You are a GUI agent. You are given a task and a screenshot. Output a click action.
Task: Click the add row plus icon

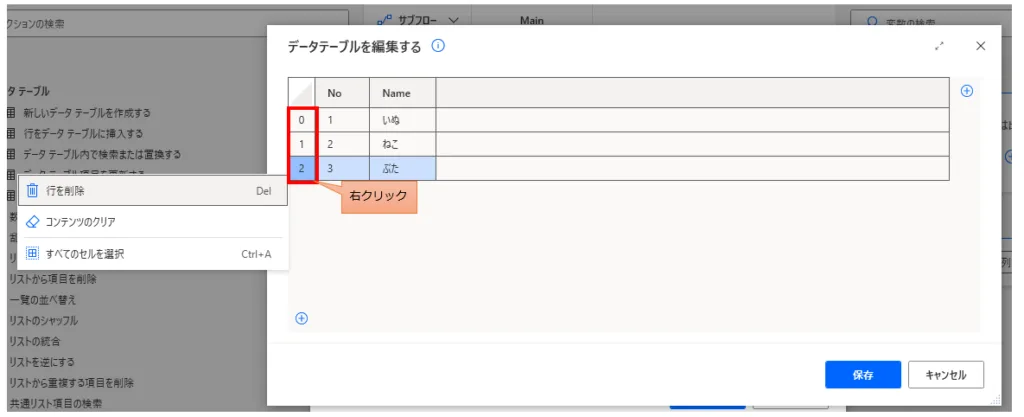tap(301, 318)
